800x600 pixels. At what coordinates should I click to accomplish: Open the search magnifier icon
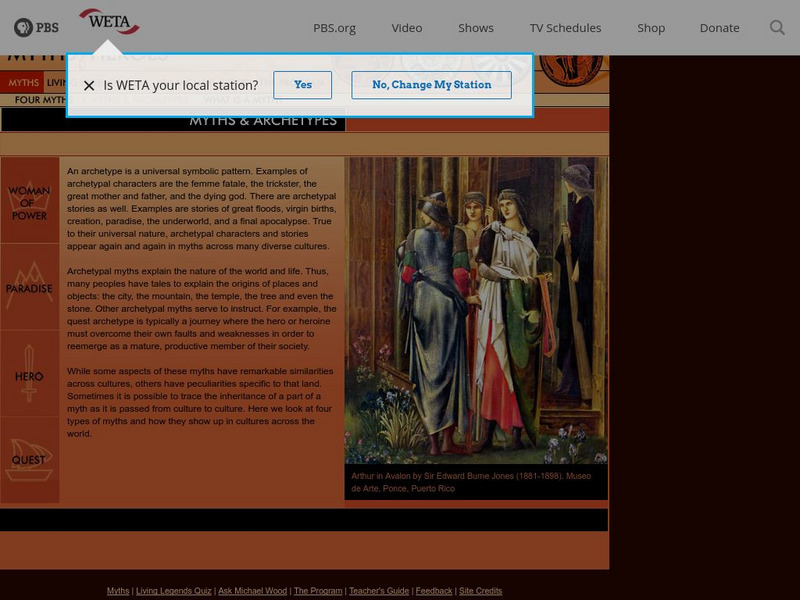tap(777, 28)
